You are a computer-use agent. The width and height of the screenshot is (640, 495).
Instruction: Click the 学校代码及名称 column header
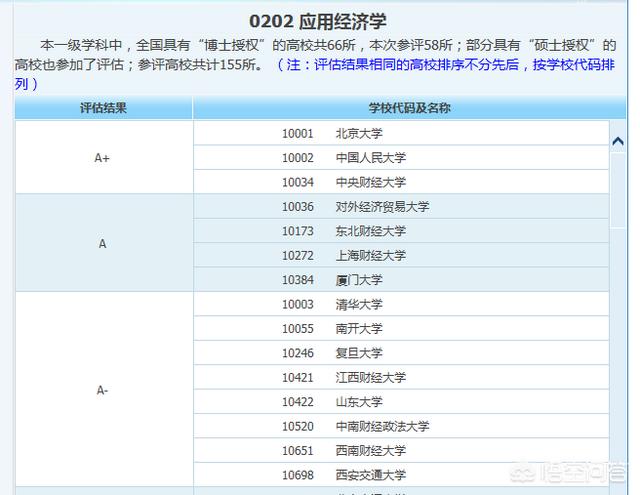click(400, 106)
